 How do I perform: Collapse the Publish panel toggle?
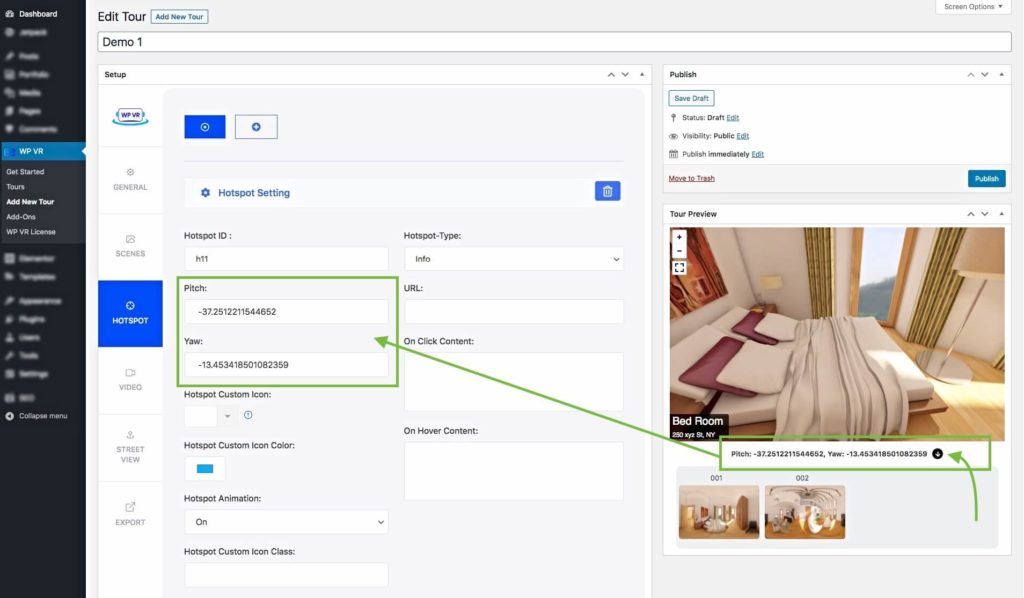pyautogui.click(x=1001, y=74)
